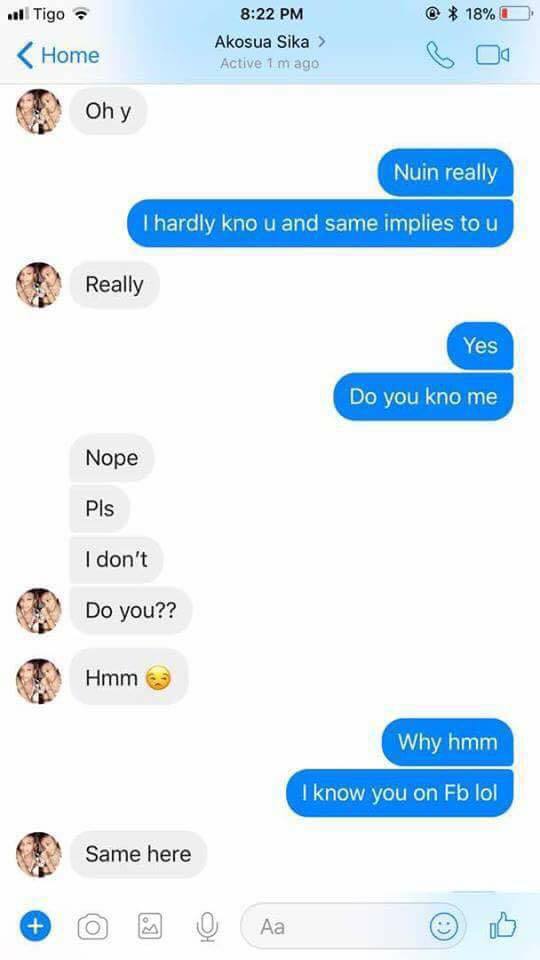
Task: Tap the microphone to record voice
Action: (x=208, y=927)
